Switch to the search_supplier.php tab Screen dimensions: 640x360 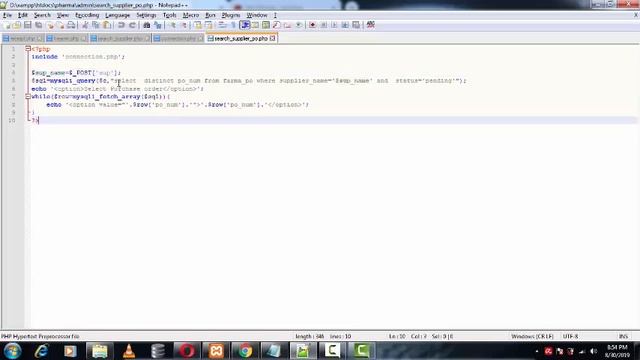120,38
